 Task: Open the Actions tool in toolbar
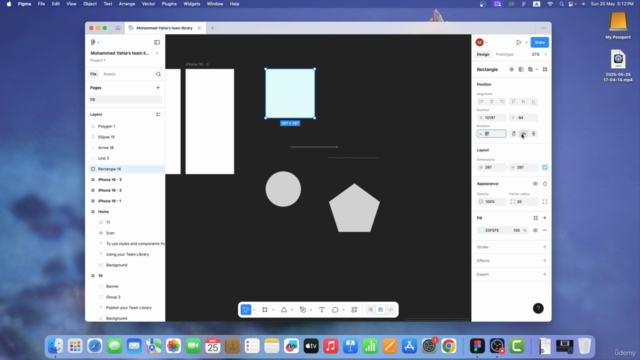pos(354,310)
